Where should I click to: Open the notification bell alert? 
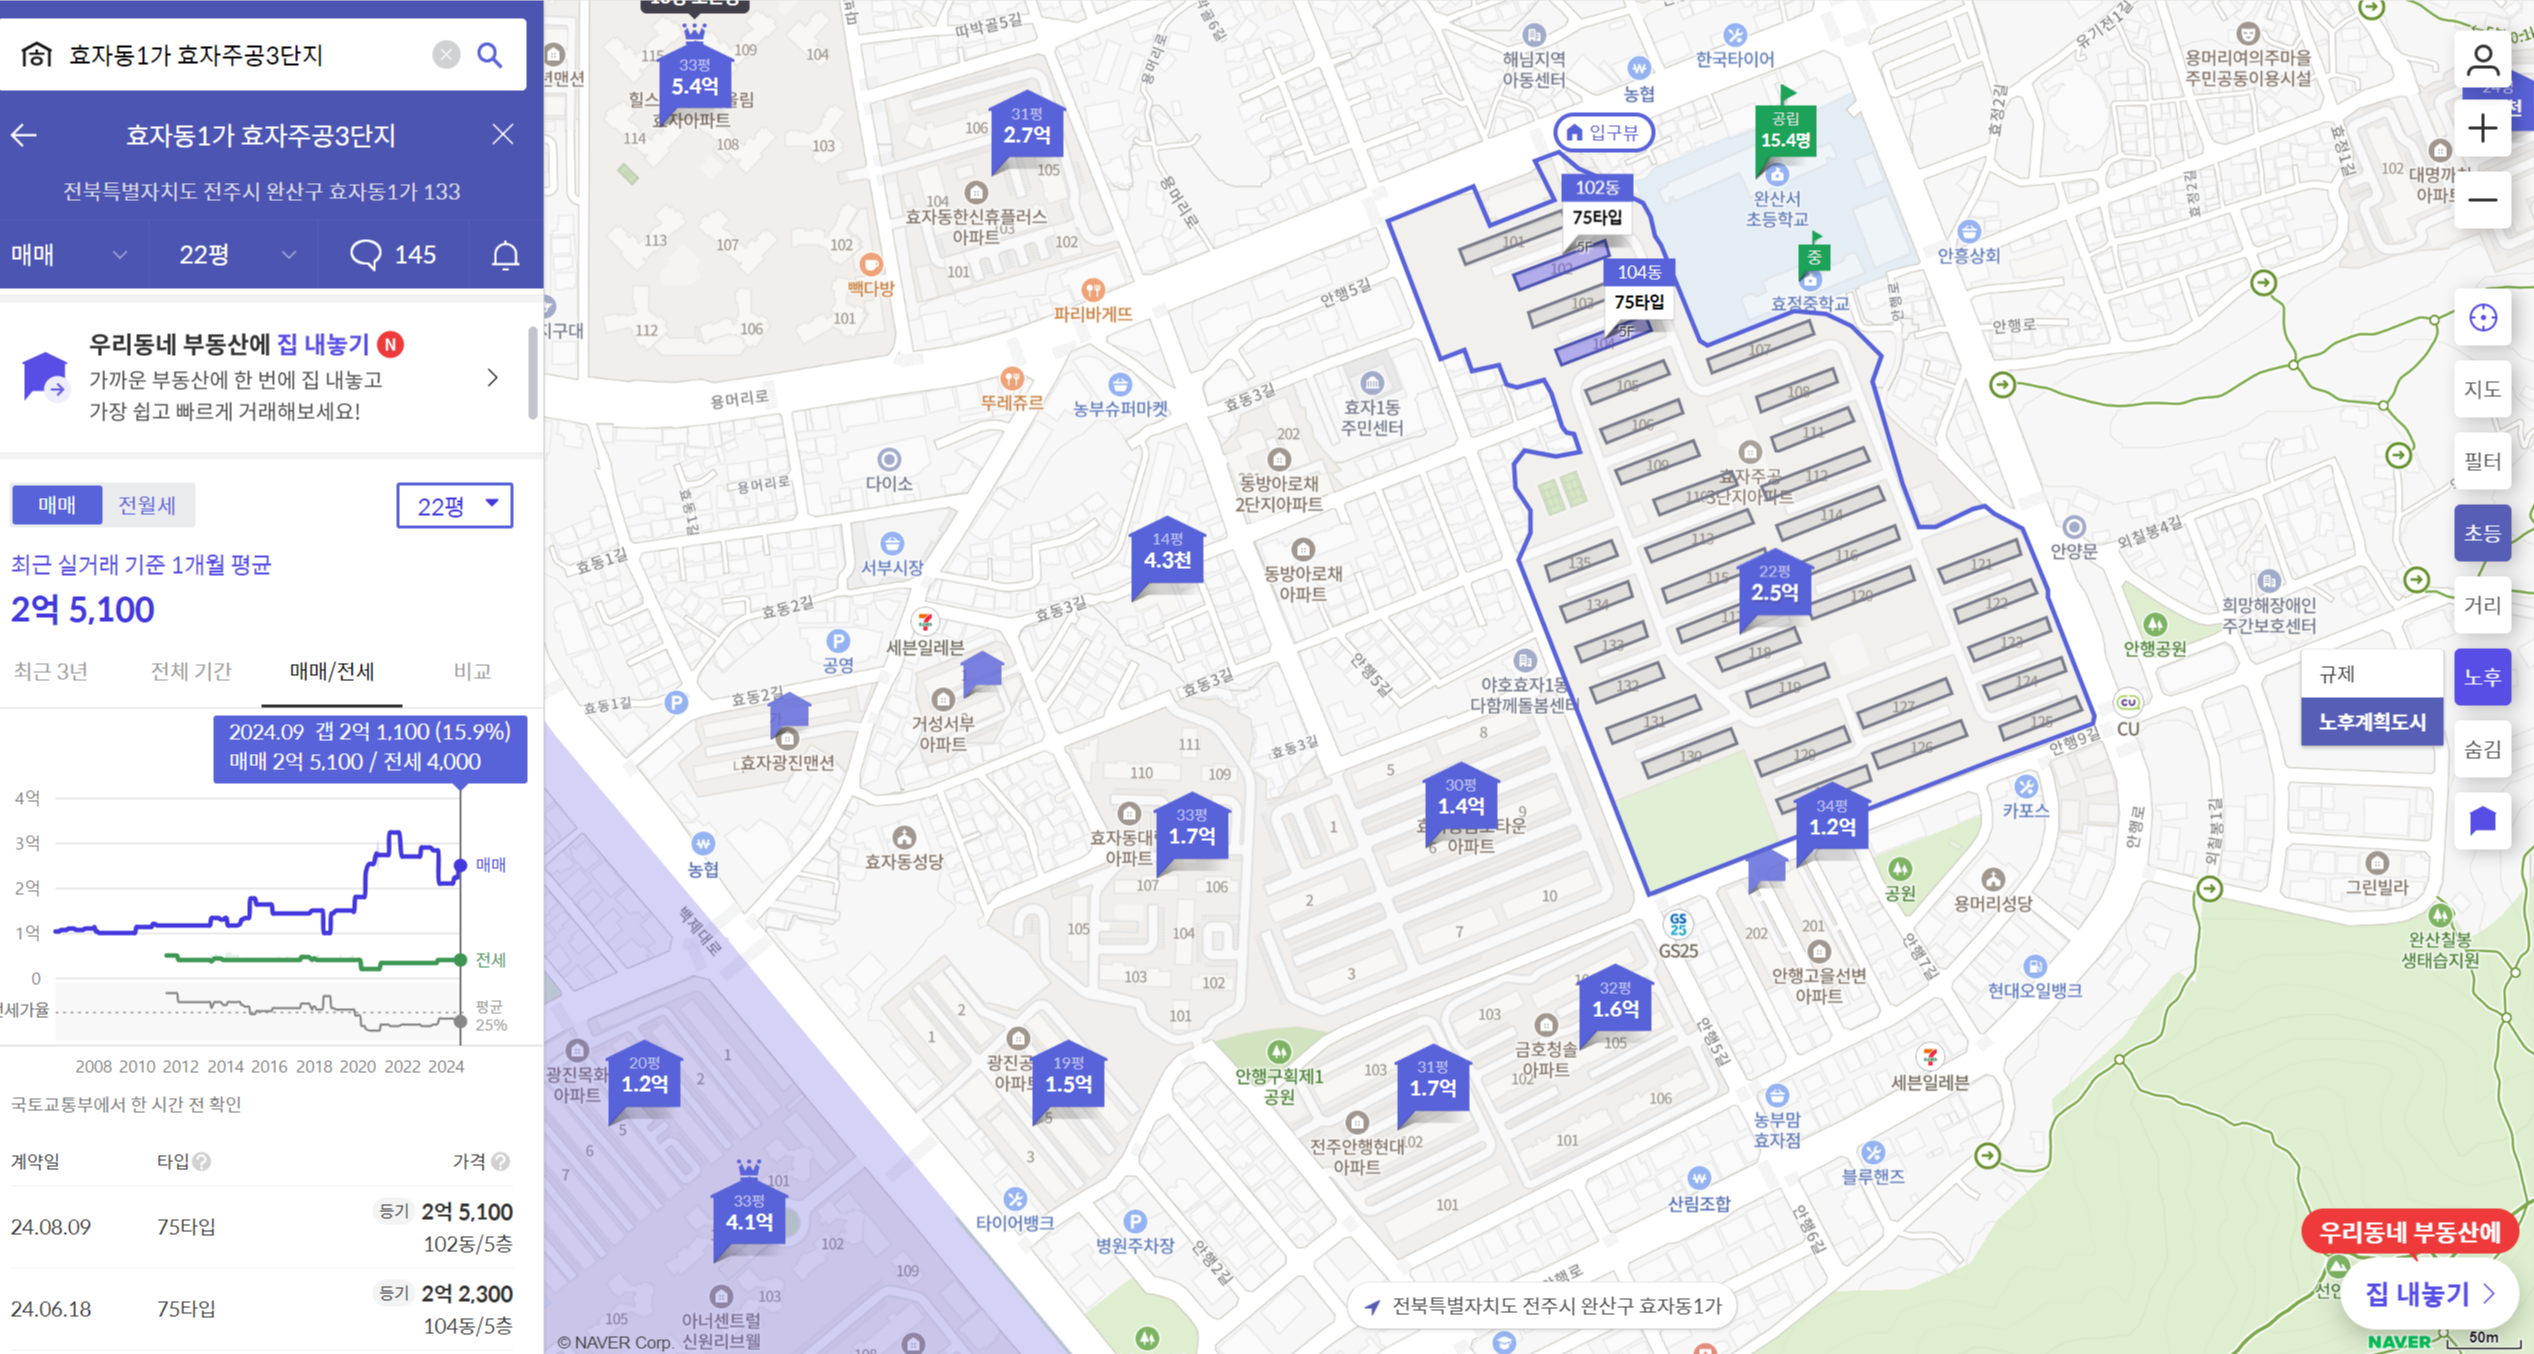505,255
